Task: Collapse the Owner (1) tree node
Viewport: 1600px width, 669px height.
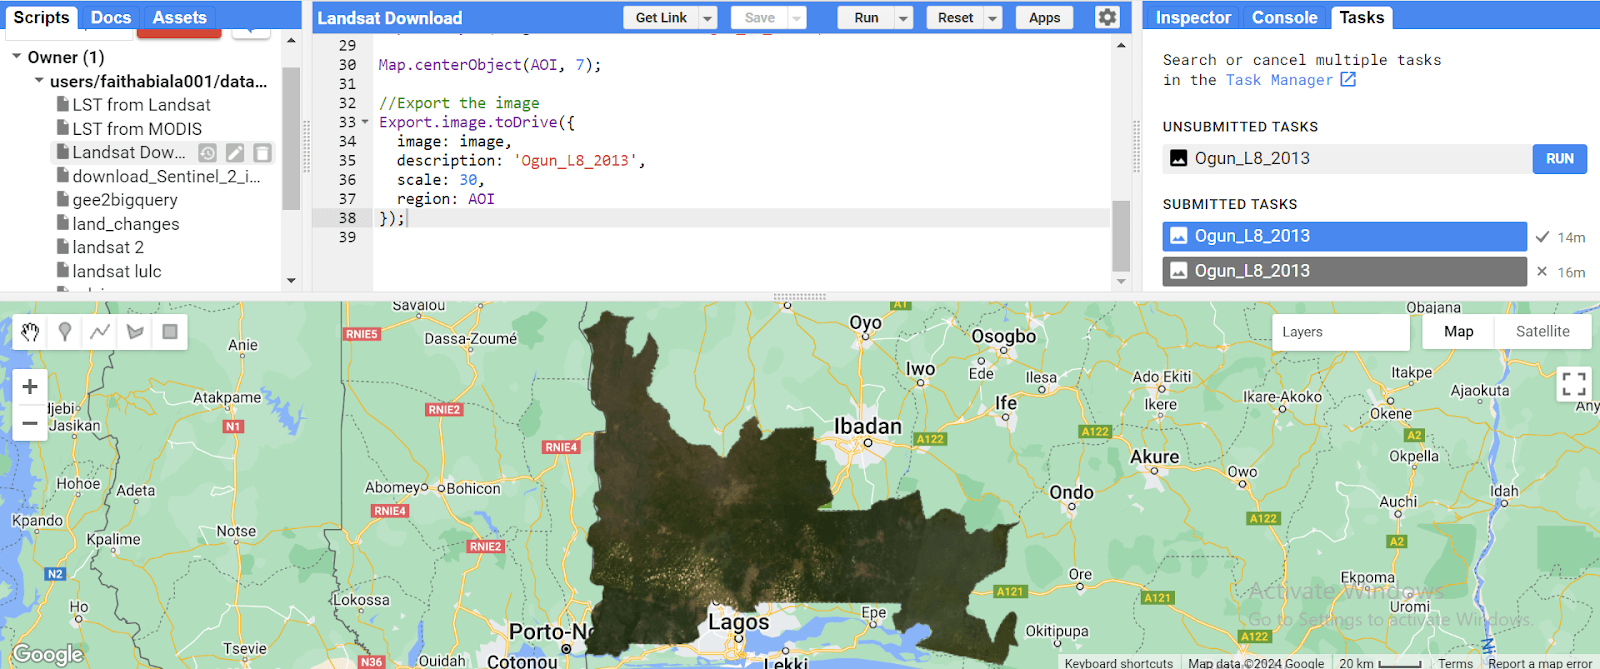Action: pyautogui.click(x=17, y=57)
